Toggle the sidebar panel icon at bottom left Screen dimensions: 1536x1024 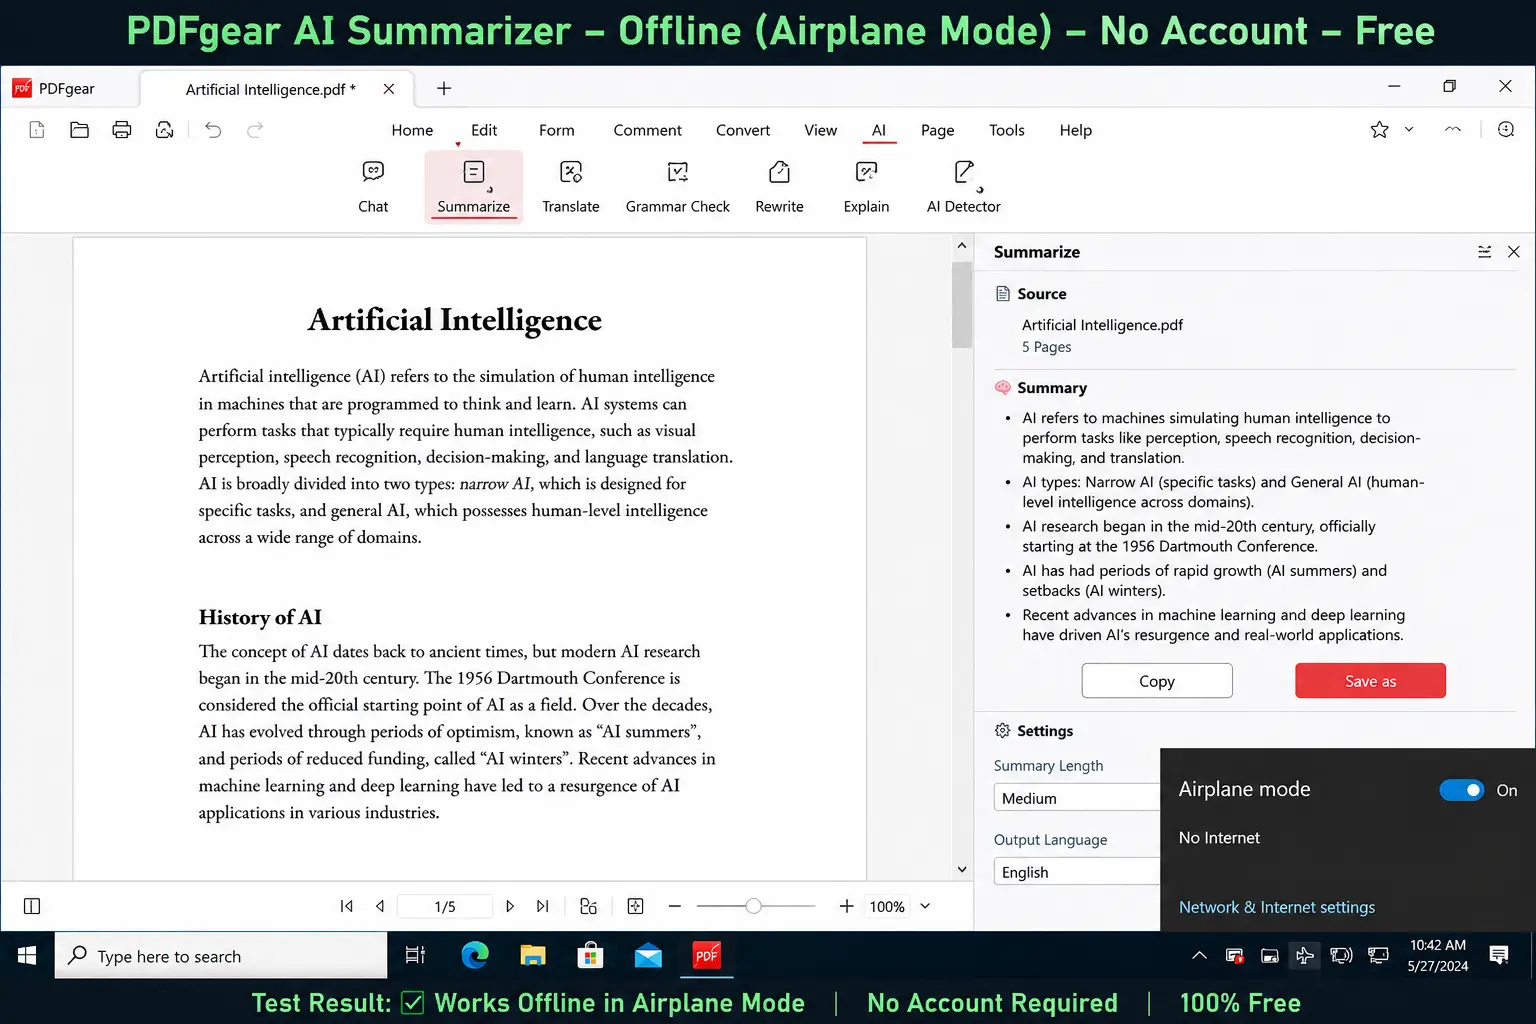pyautogui.click(x=32, y=906)
